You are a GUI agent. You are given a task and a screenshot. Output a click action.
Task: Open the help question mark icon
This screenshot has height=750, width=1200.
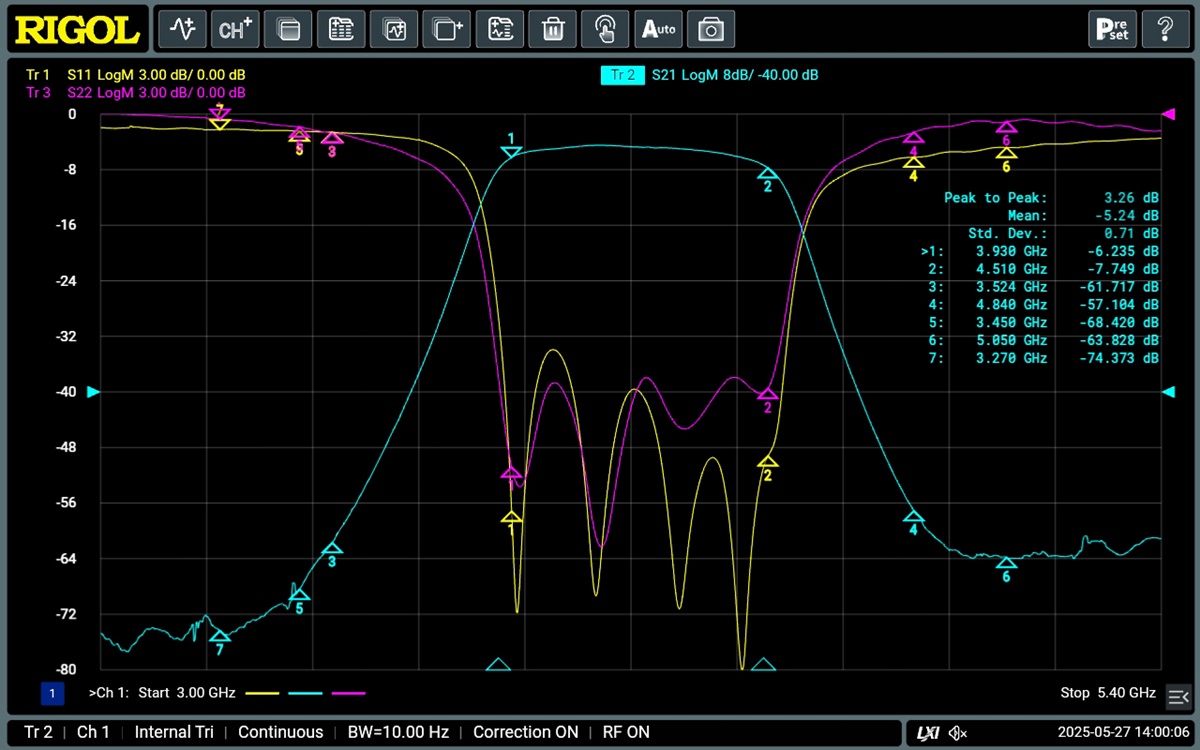[x=1165, y=29]
